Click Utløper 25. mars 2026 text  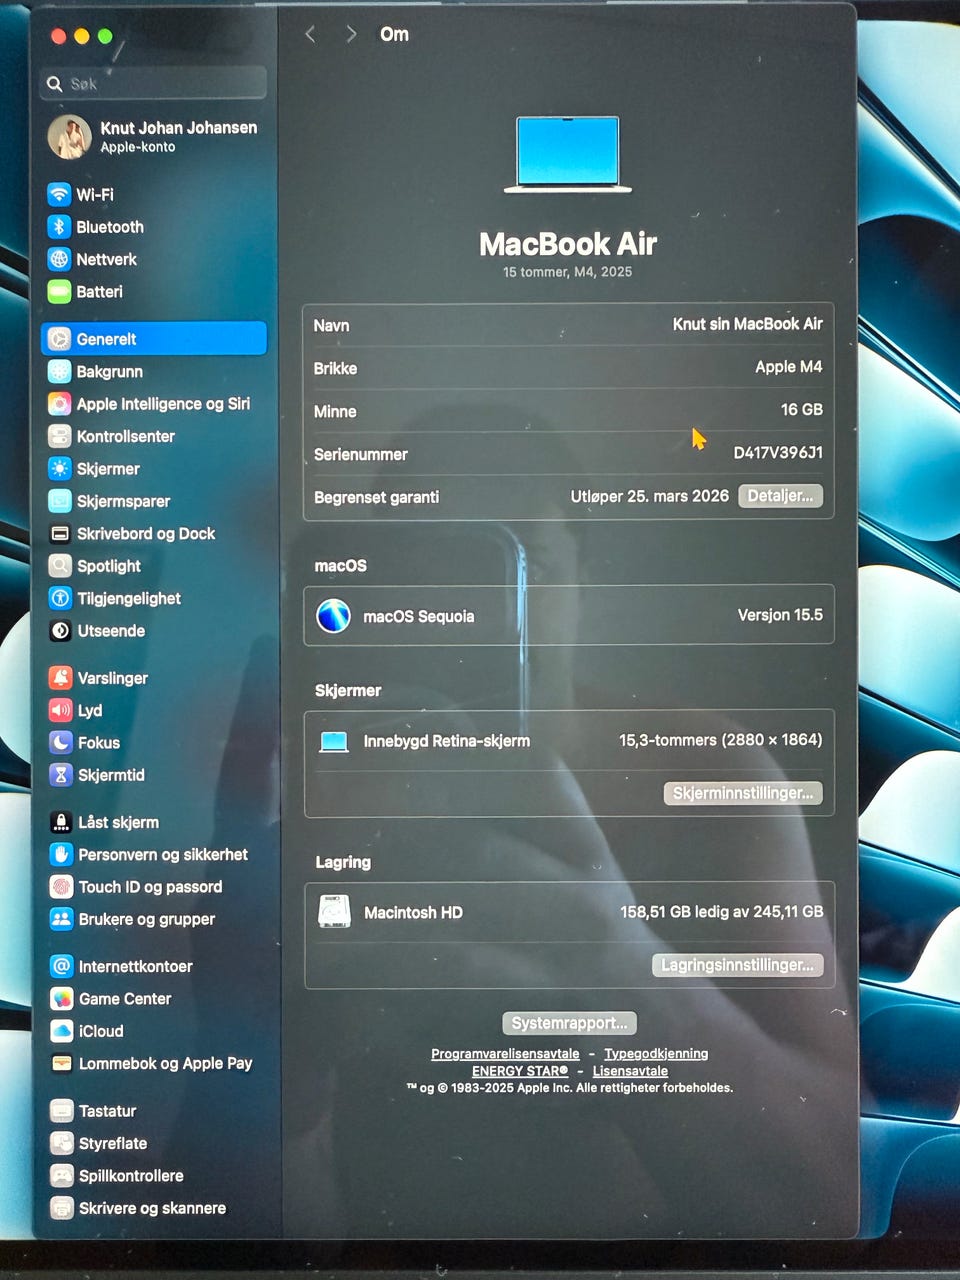pyautogui.click(x=650, y=496)
